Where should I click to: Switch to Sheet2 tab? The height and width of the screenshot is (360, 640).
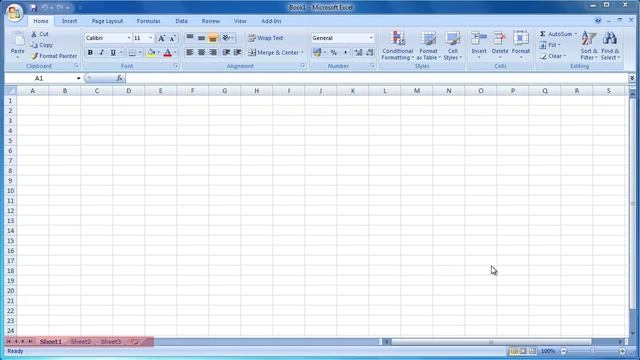pyautogui.click(x=81, y=342)
